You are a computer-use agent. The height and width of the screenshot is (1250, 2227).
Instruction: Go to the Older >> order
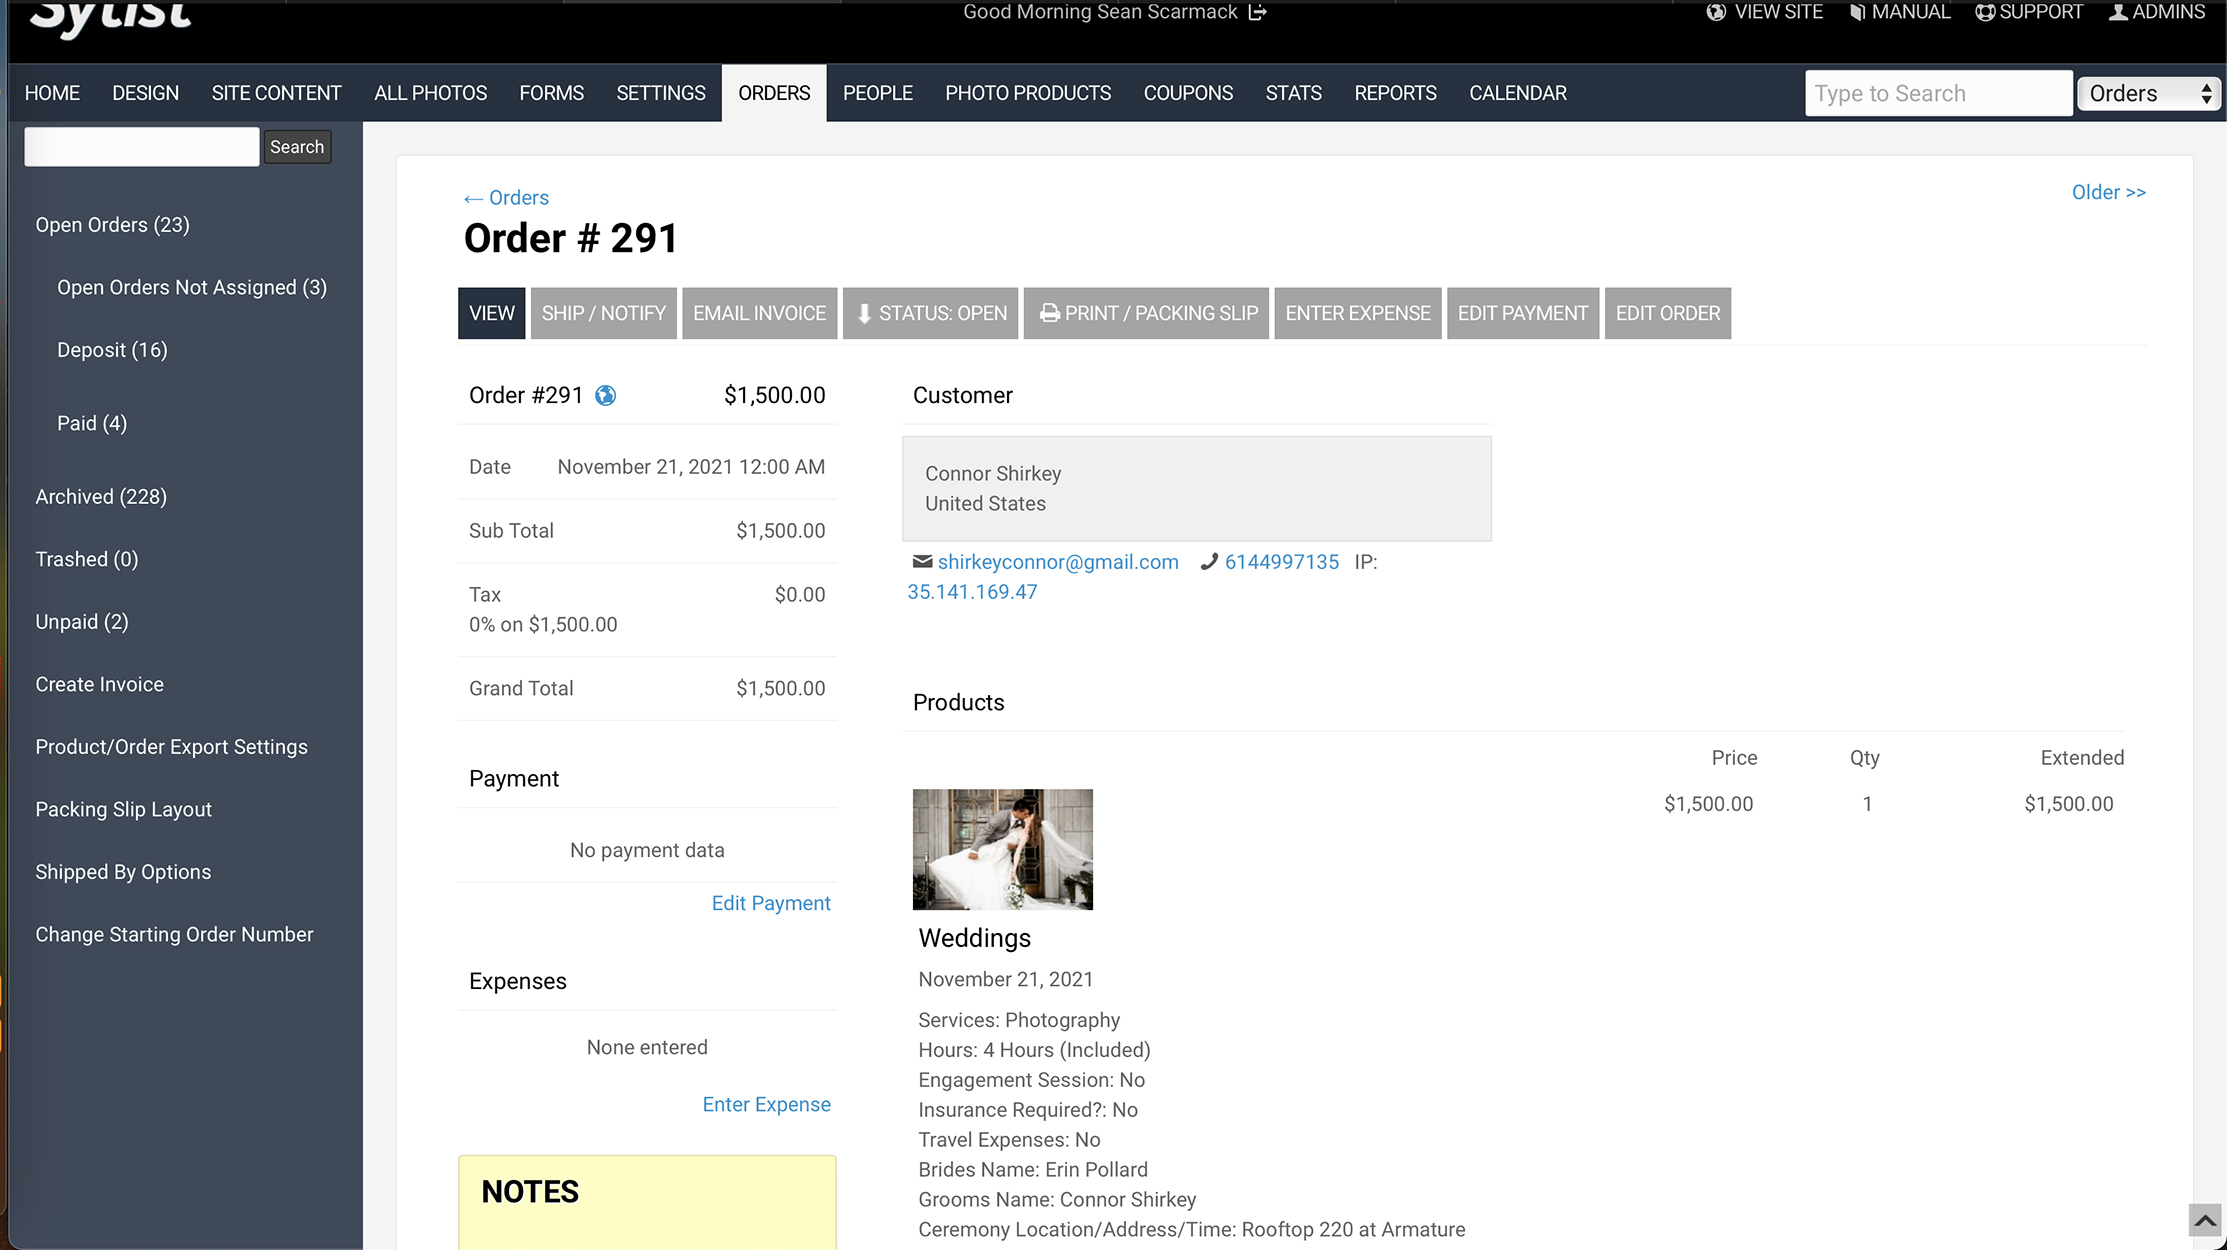pyautogui.click(x=2109, y=192)
